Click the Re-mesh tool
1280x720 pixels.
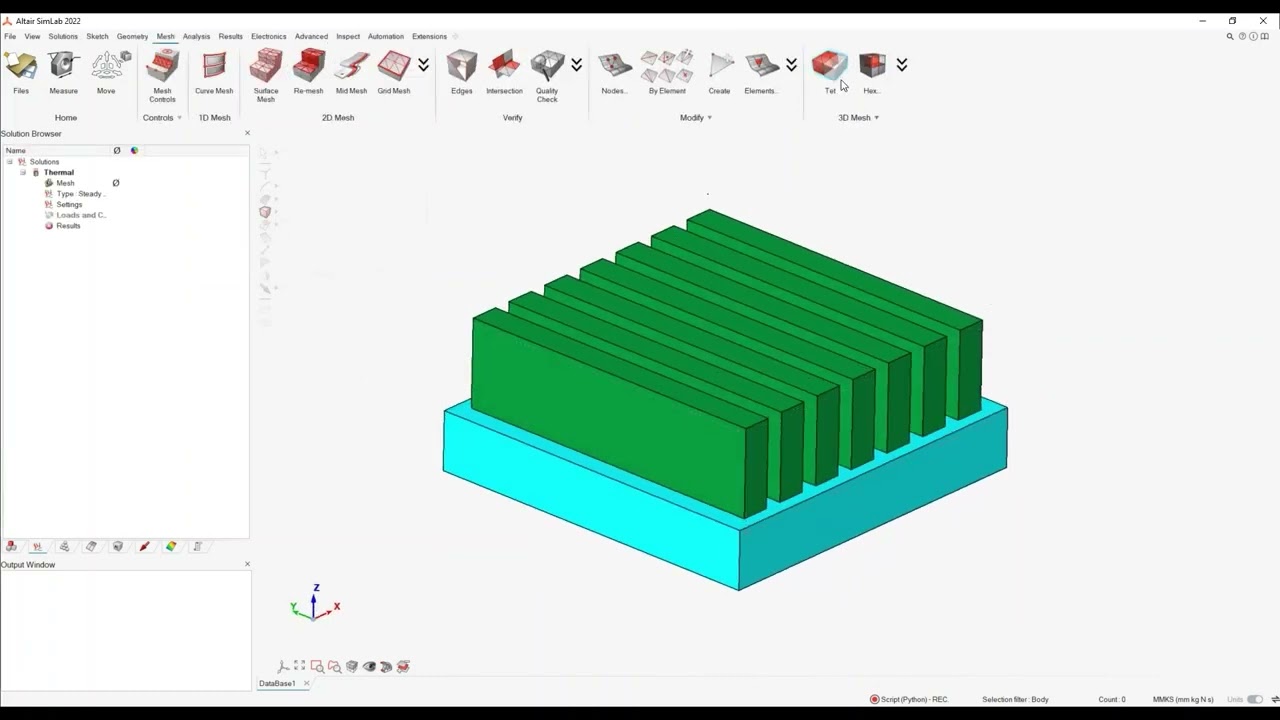click(308, 73)
